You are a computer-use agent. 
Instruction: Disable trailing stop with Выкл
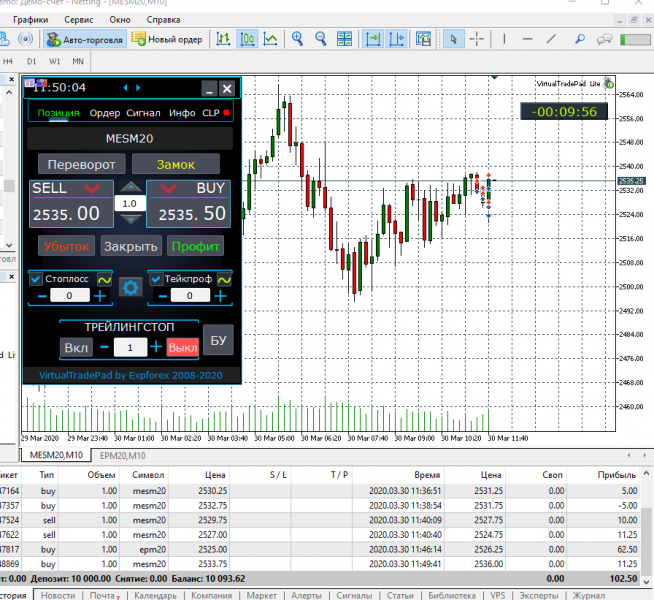click(x=182, y=347)
